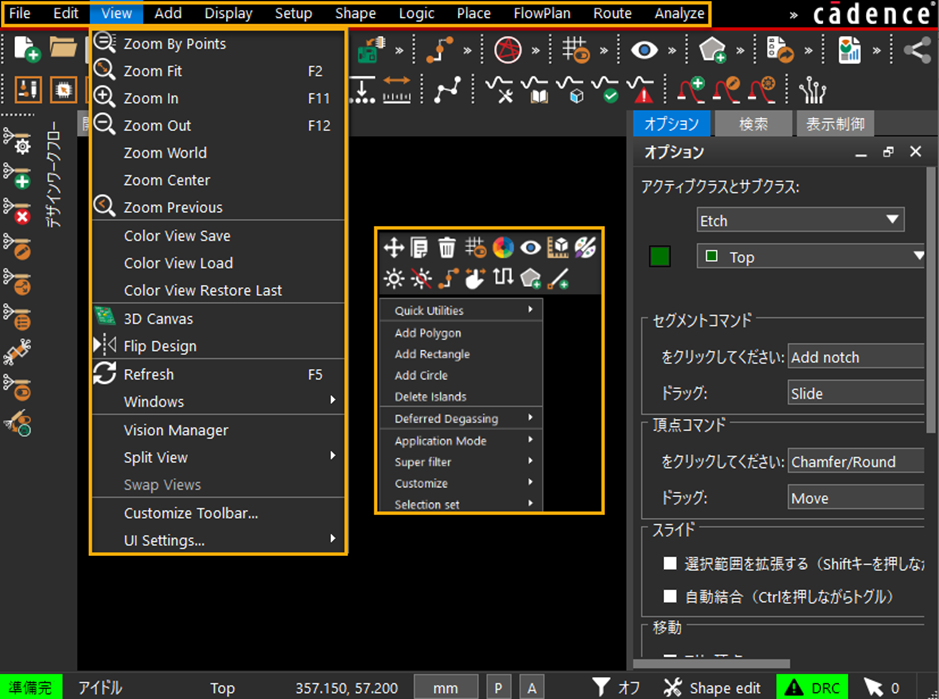Click the trash delete icon in popup
This screenshot has width=939, height=699.
point(447,247)
